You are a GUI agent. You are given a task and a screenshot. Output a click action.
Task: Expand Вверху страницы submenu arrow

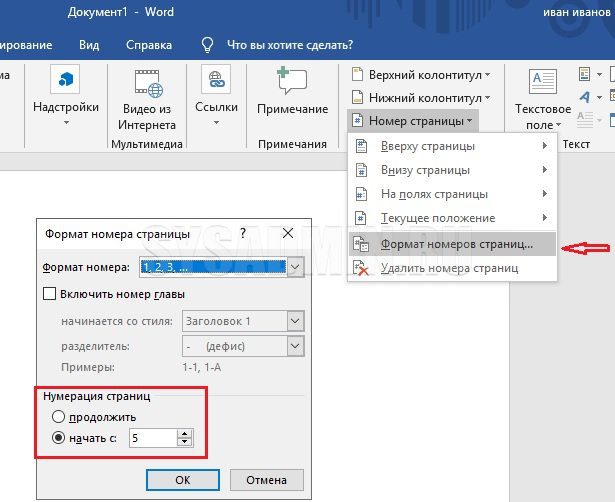544,146
